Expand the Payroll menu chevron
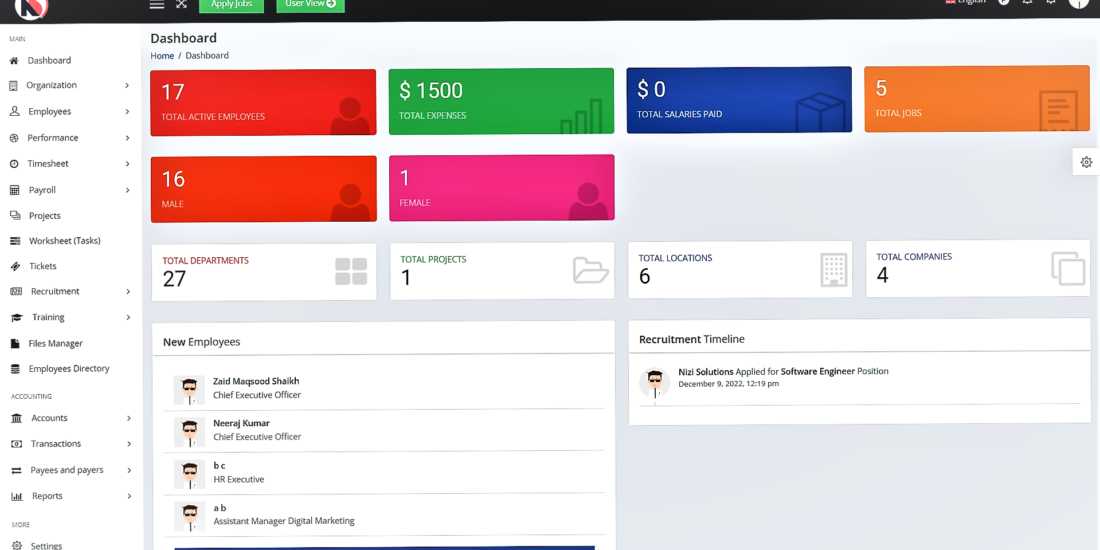 [x=128, y=190]
